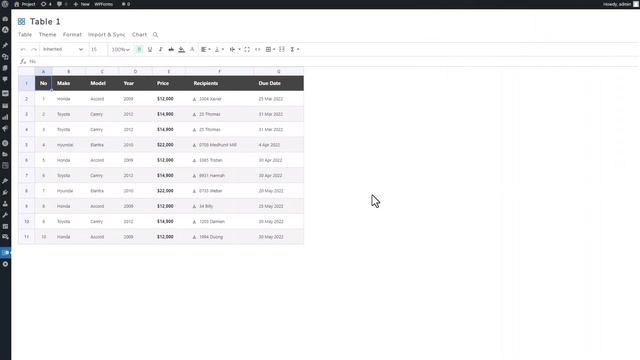Click the search magnifier beside Chart
This screenshot has height=360, width=640.
point(156,35)
